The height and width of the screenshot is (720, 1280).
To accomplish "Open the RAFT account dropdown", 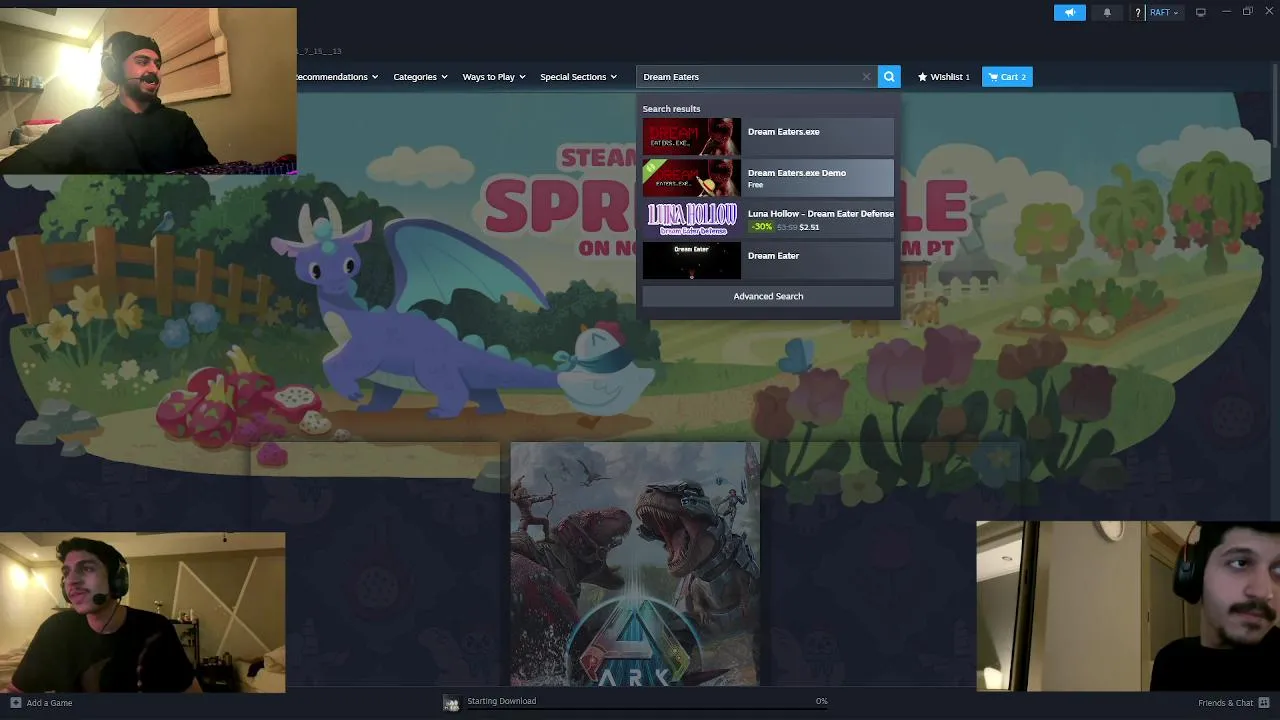I will (1164, 12).
